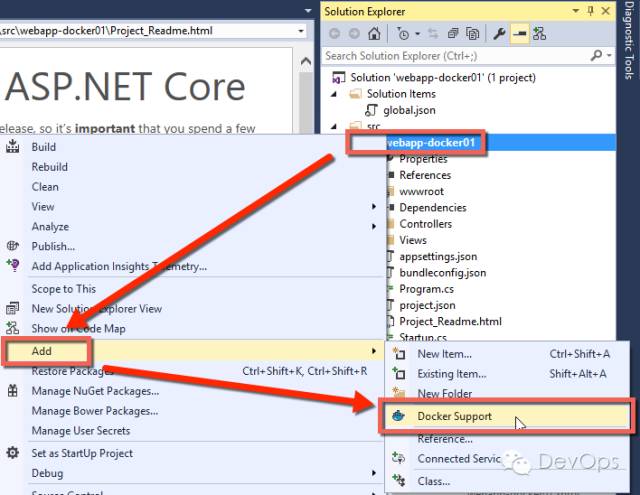
Task: Select Project_Readme.html in the tree
Action: (x=450, y=322)
